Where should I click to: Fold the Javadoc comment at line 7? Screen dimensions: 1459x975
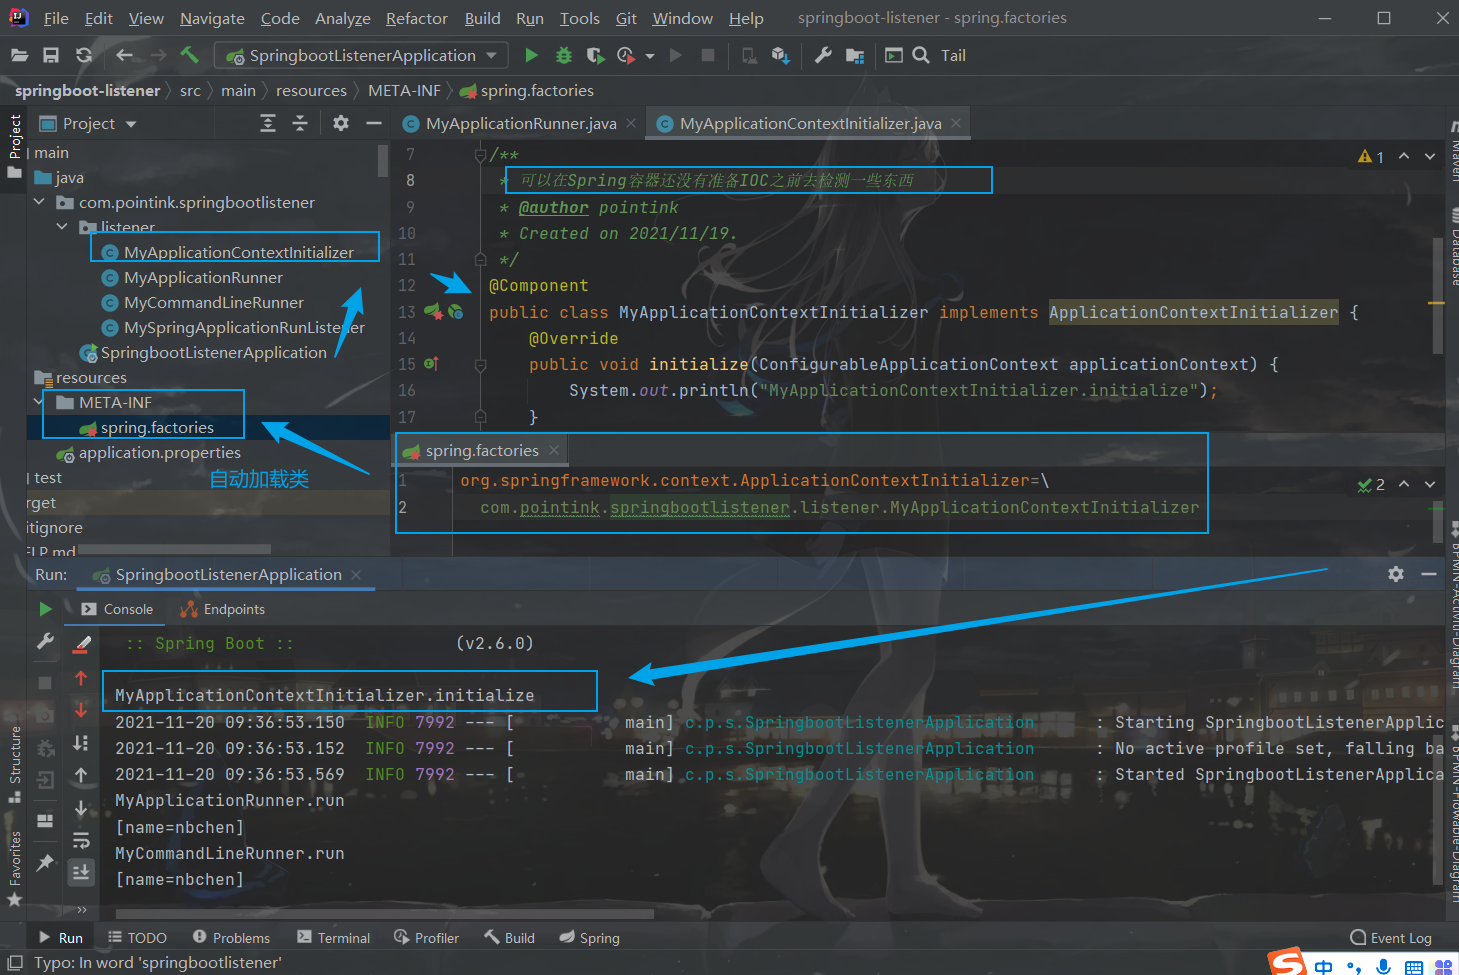[x=480, y=155]
